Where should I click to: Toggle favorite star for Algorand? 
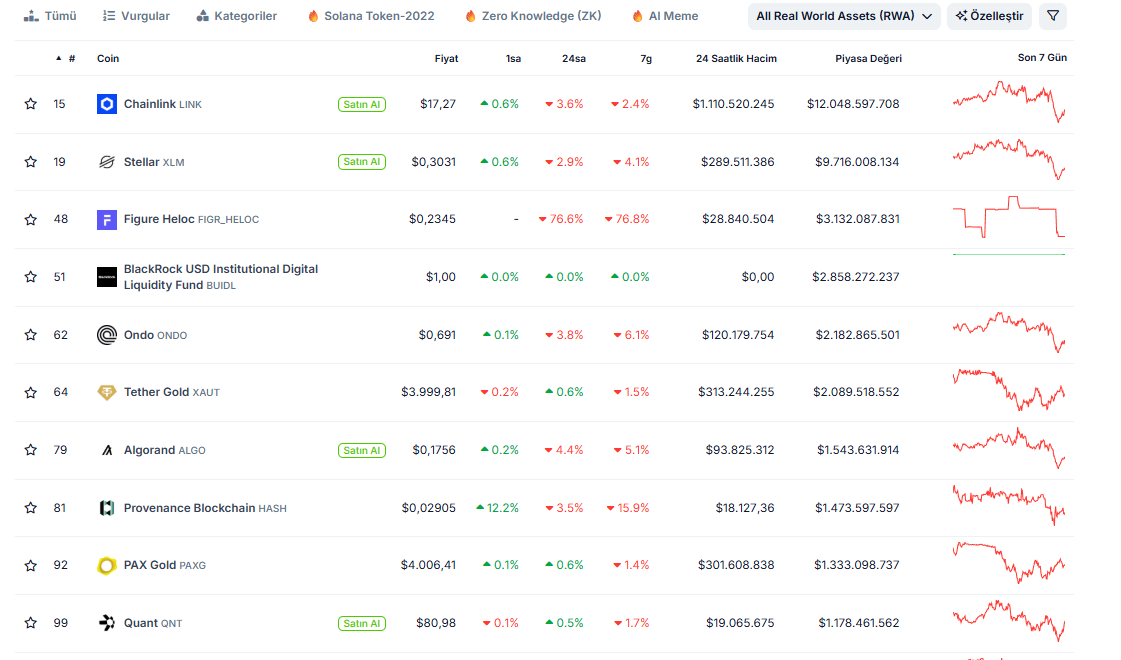(x=31, y=450)
